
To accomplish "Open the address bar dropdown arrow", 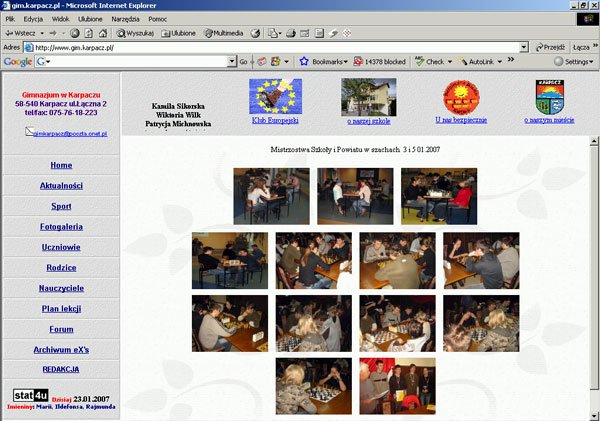I will (524, 47).
